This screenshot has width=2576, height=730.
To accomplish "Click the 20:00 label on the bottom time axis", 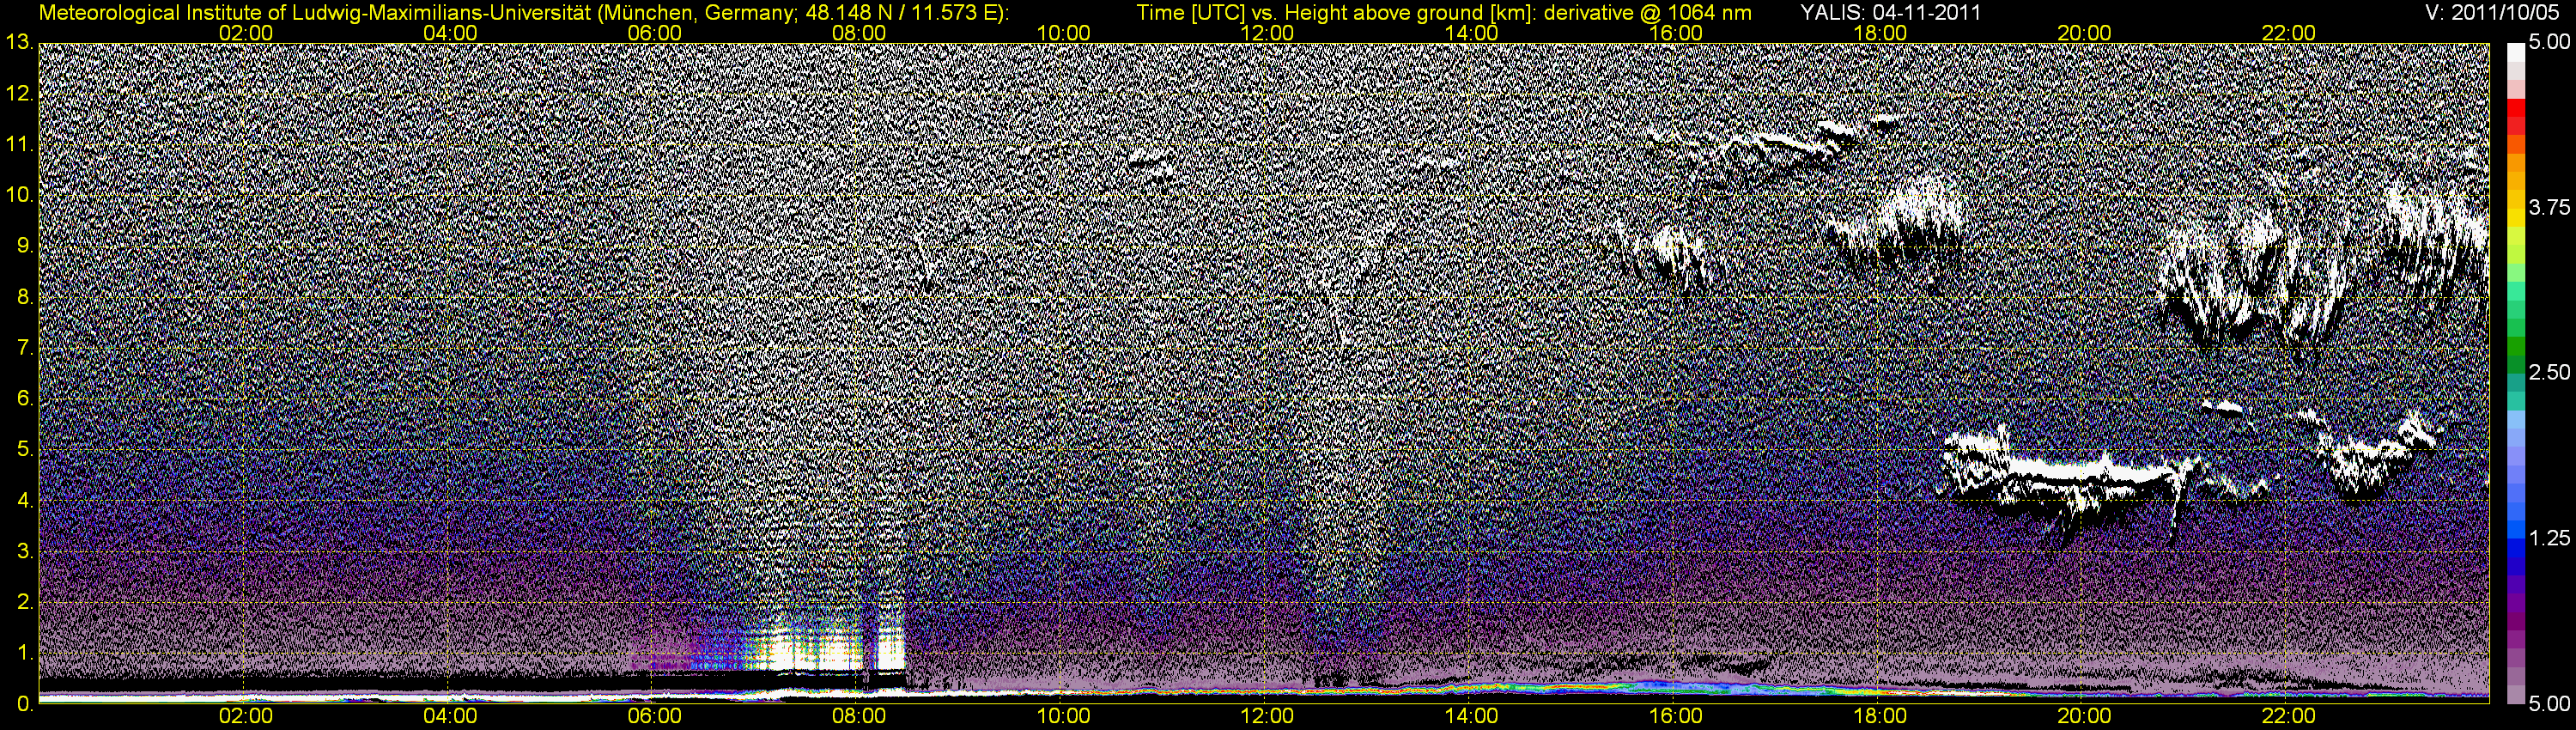I will pos(2084,716).
